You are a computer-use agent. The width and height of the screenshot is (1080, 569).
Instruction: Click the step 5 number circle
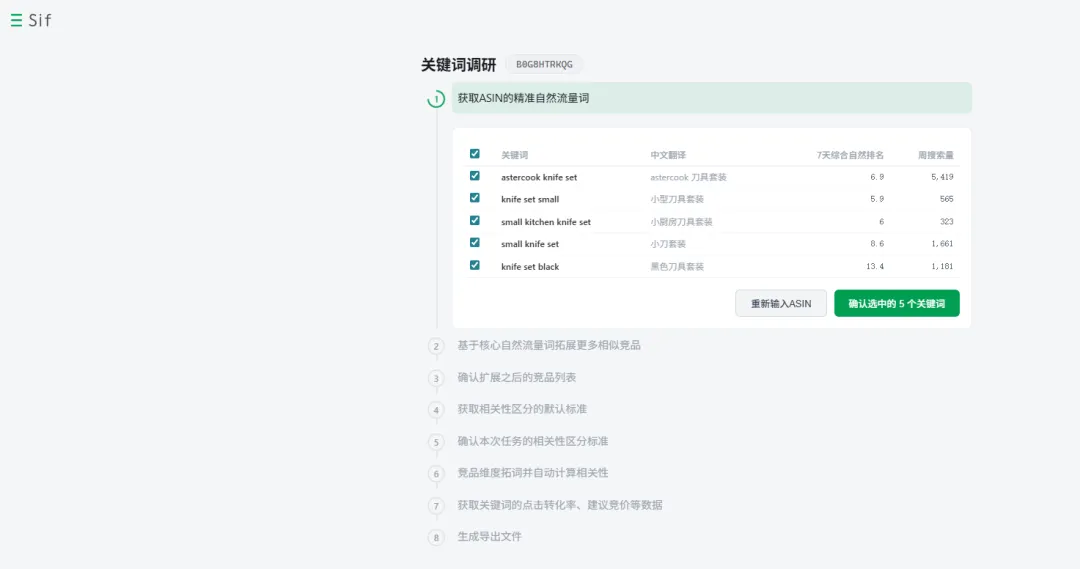[436, 442]
